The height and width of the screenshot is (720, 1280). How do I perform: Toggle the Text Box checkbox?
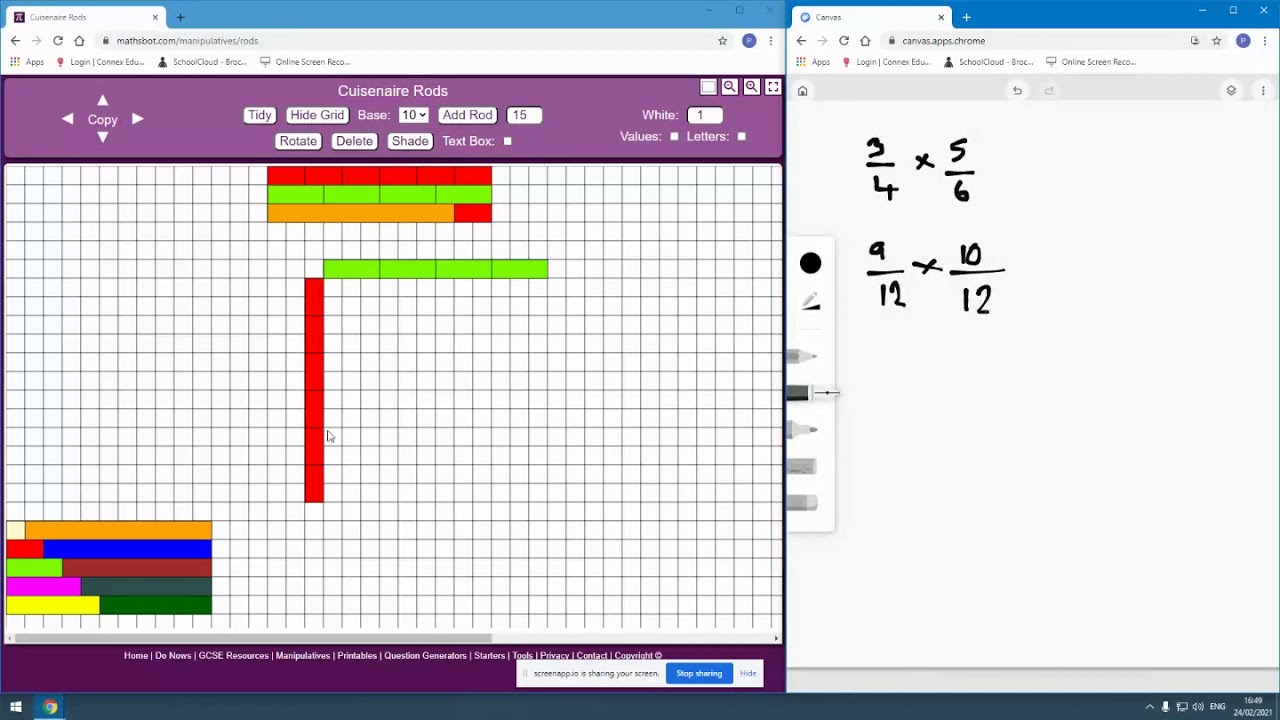(x=507, y=141)
